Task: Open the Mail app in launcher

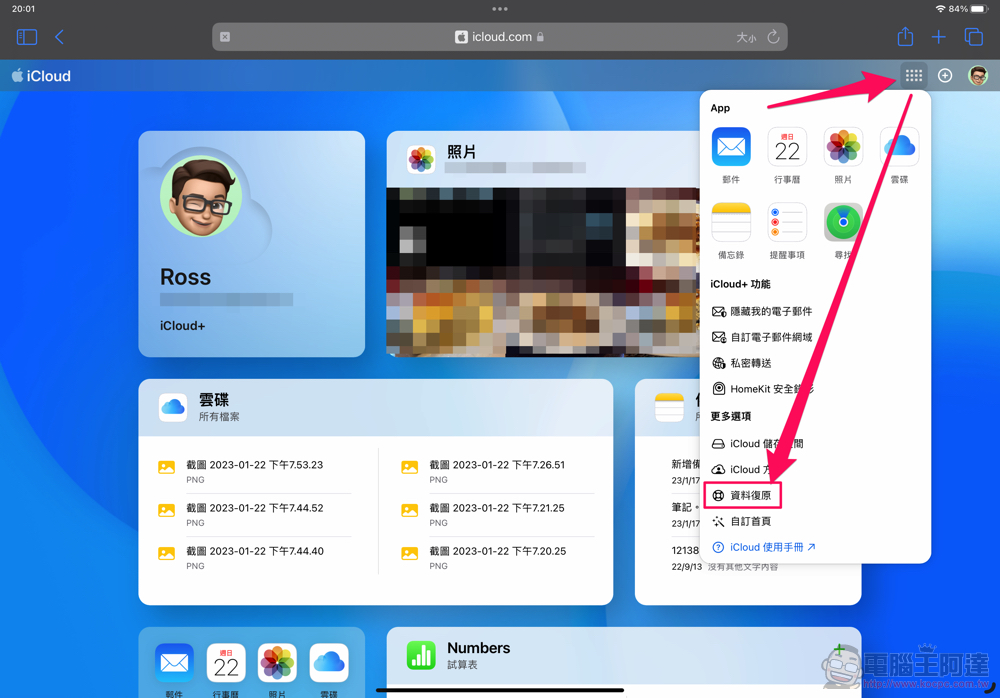Action: tap(731, 148)
